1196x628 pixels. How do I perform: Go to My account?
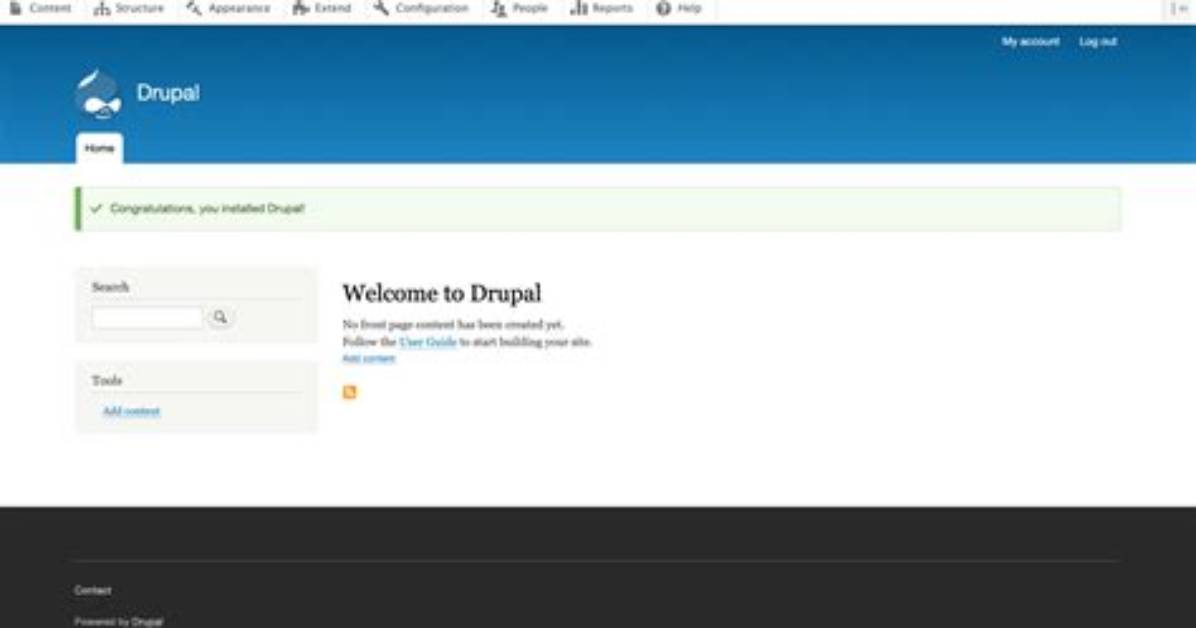coord(1030,42)
